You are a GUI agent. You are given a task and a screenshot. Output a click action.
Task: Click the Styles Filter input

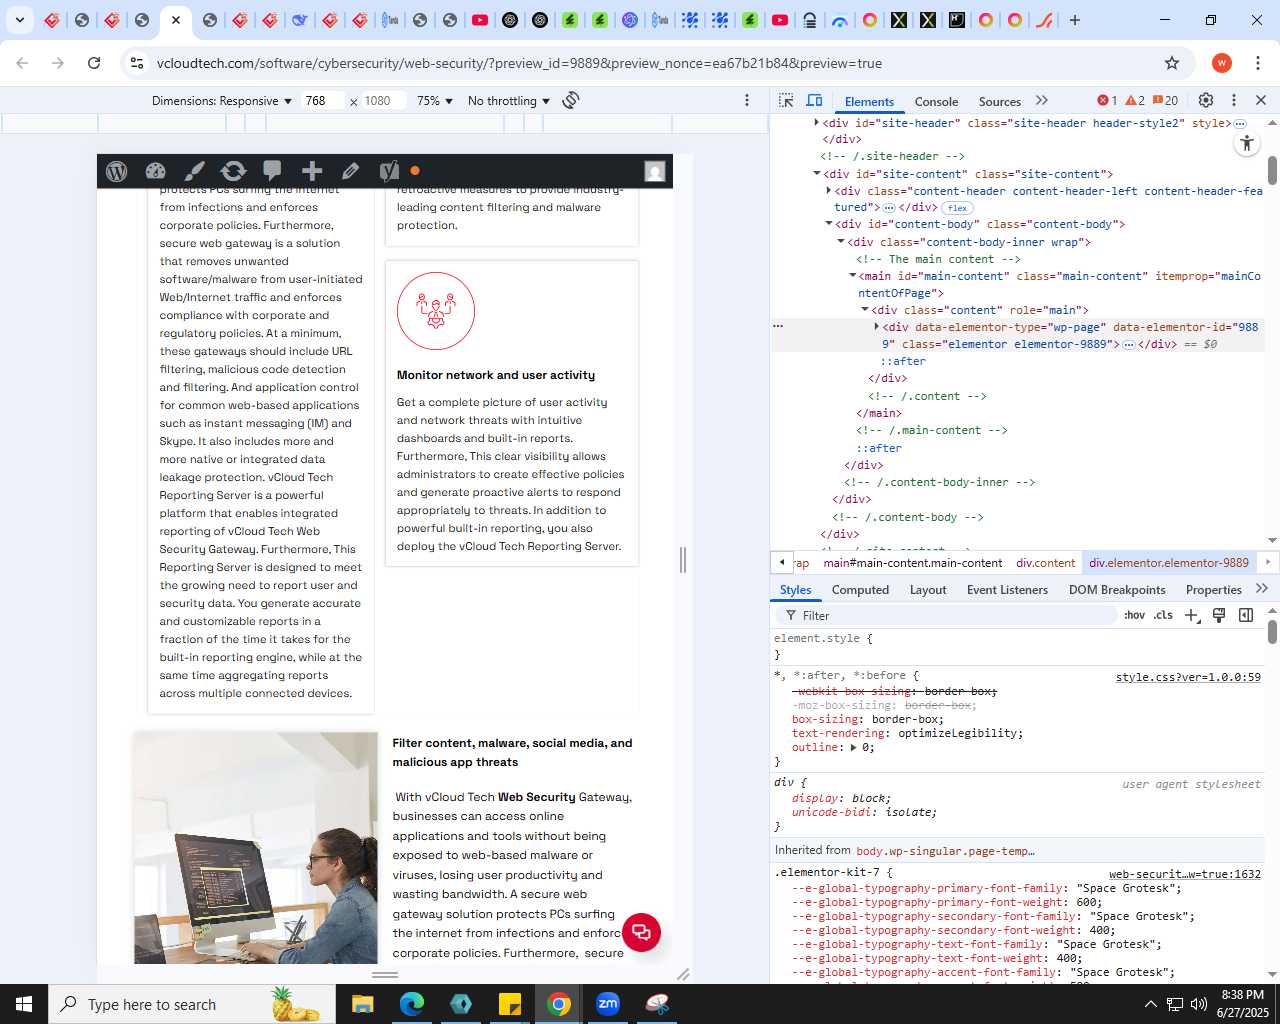coord(950,615)
